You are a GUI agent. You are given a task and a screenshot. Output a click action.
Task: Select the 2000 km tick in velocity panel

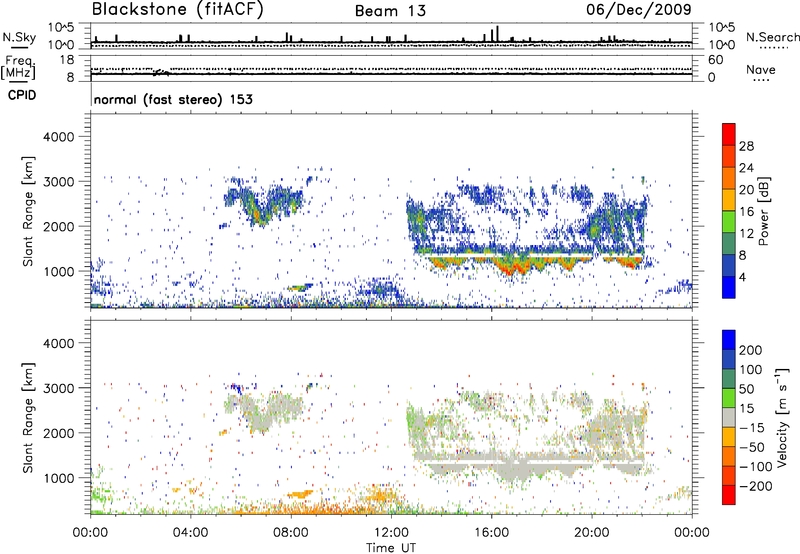coord(58,433)
